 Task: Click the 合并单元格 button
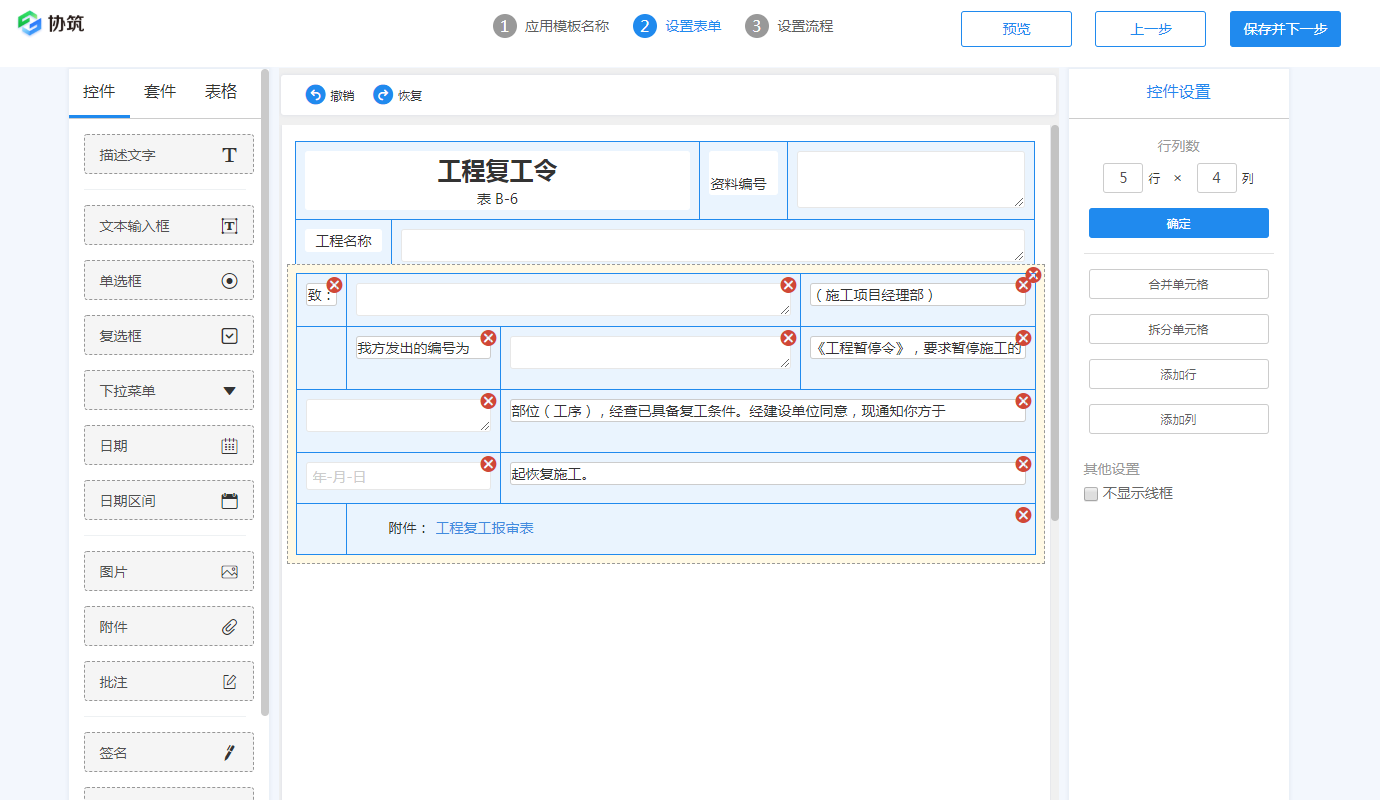[x=1178, y=284]
